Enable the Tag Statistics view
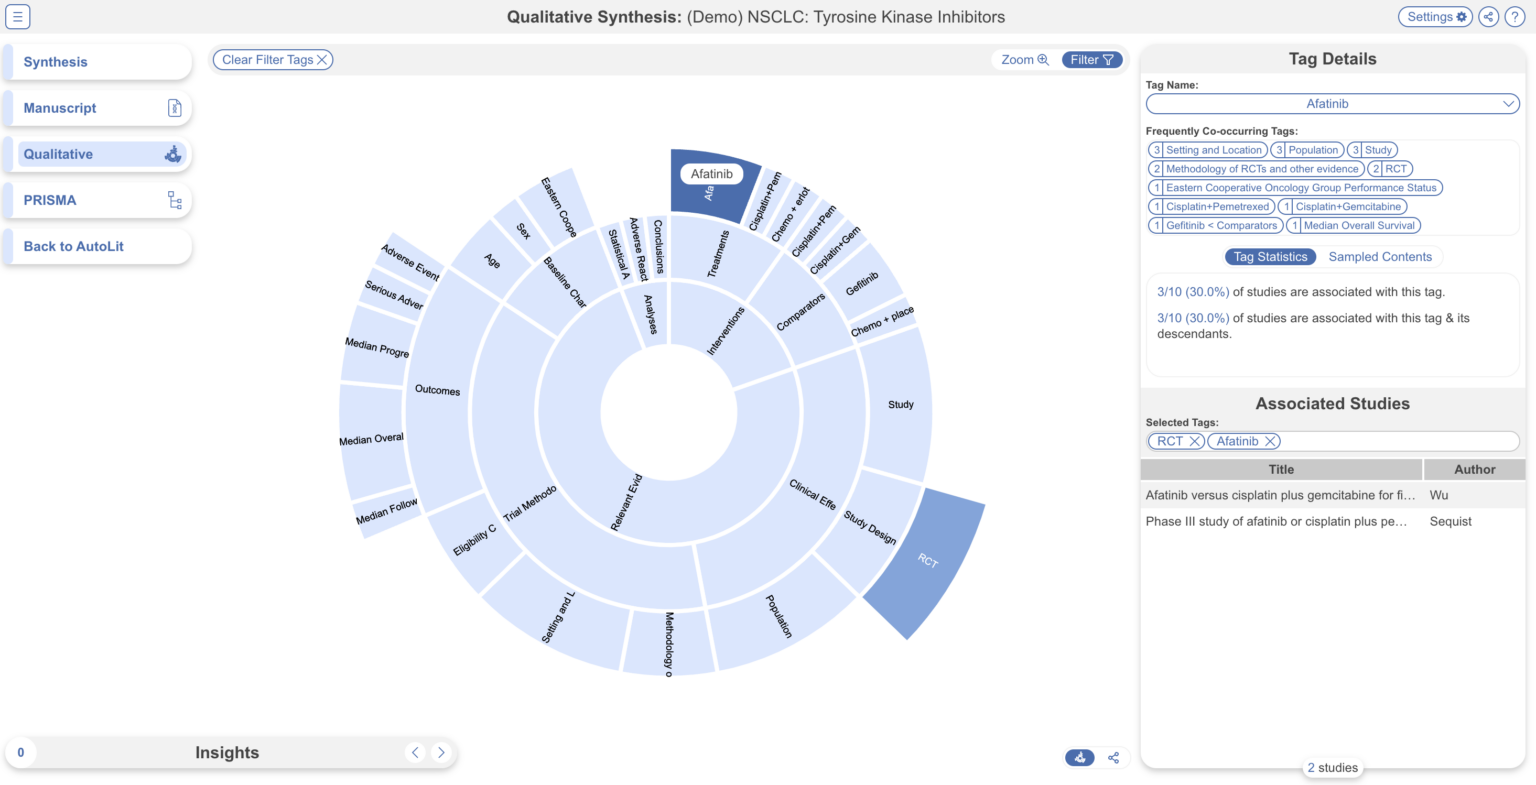 tap(1270, 256)
